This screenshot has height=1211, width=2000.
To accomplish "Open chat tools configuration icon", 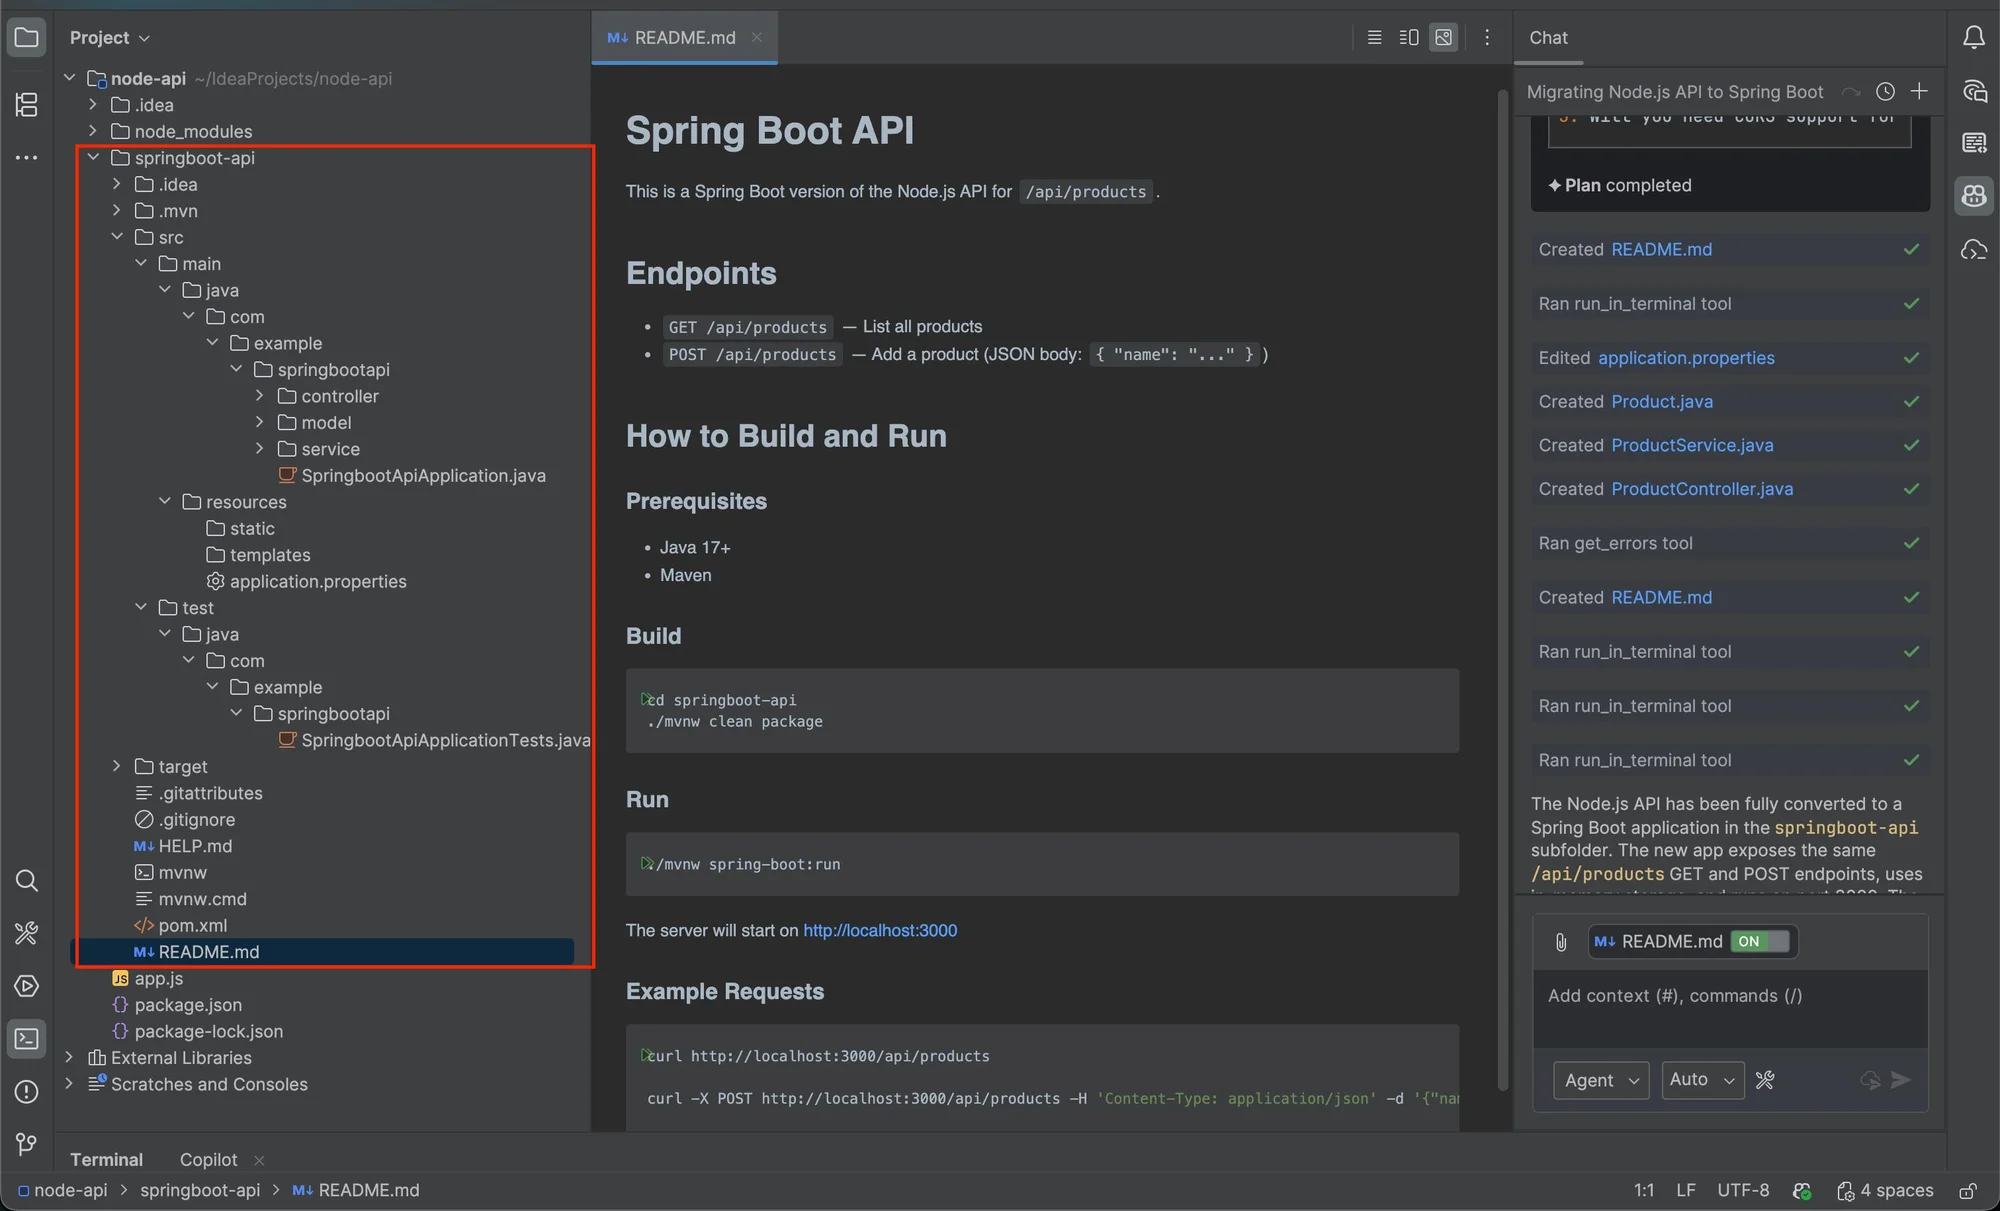I will tap(1765, 1080).
